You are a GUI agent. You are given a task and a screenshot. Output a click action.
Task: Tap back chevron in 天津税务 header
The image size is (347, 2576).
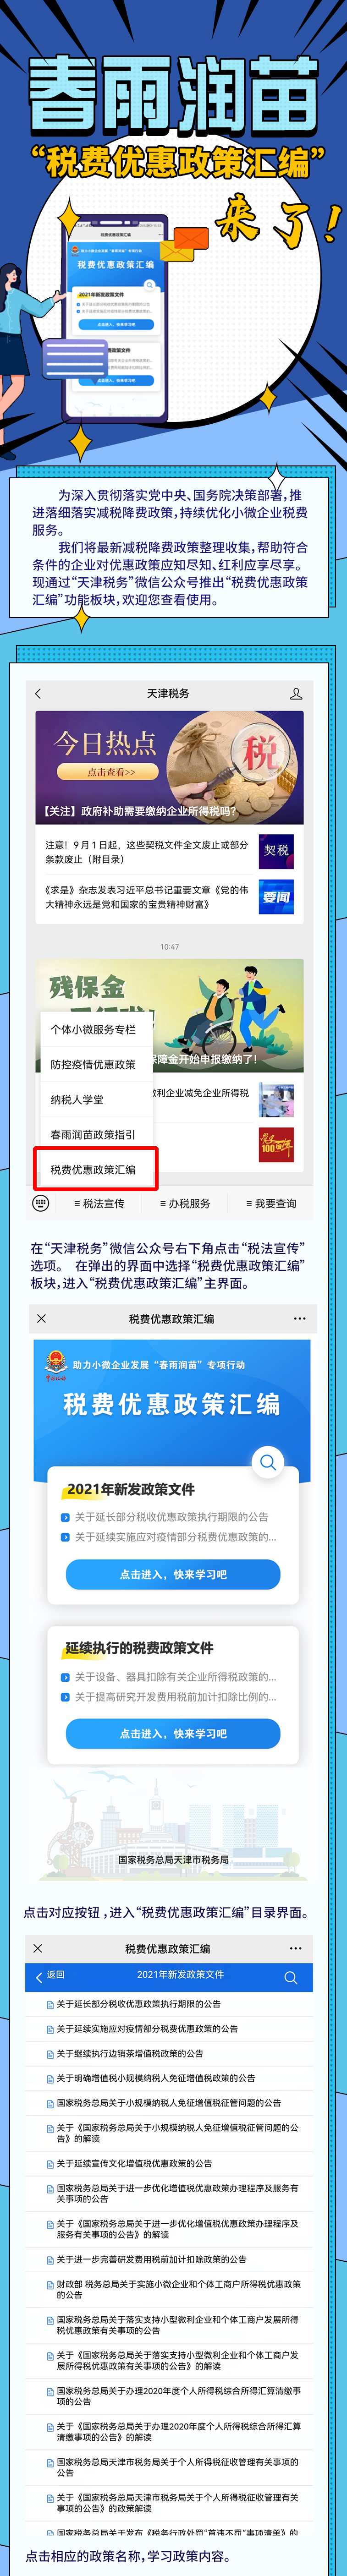point(38,693)
